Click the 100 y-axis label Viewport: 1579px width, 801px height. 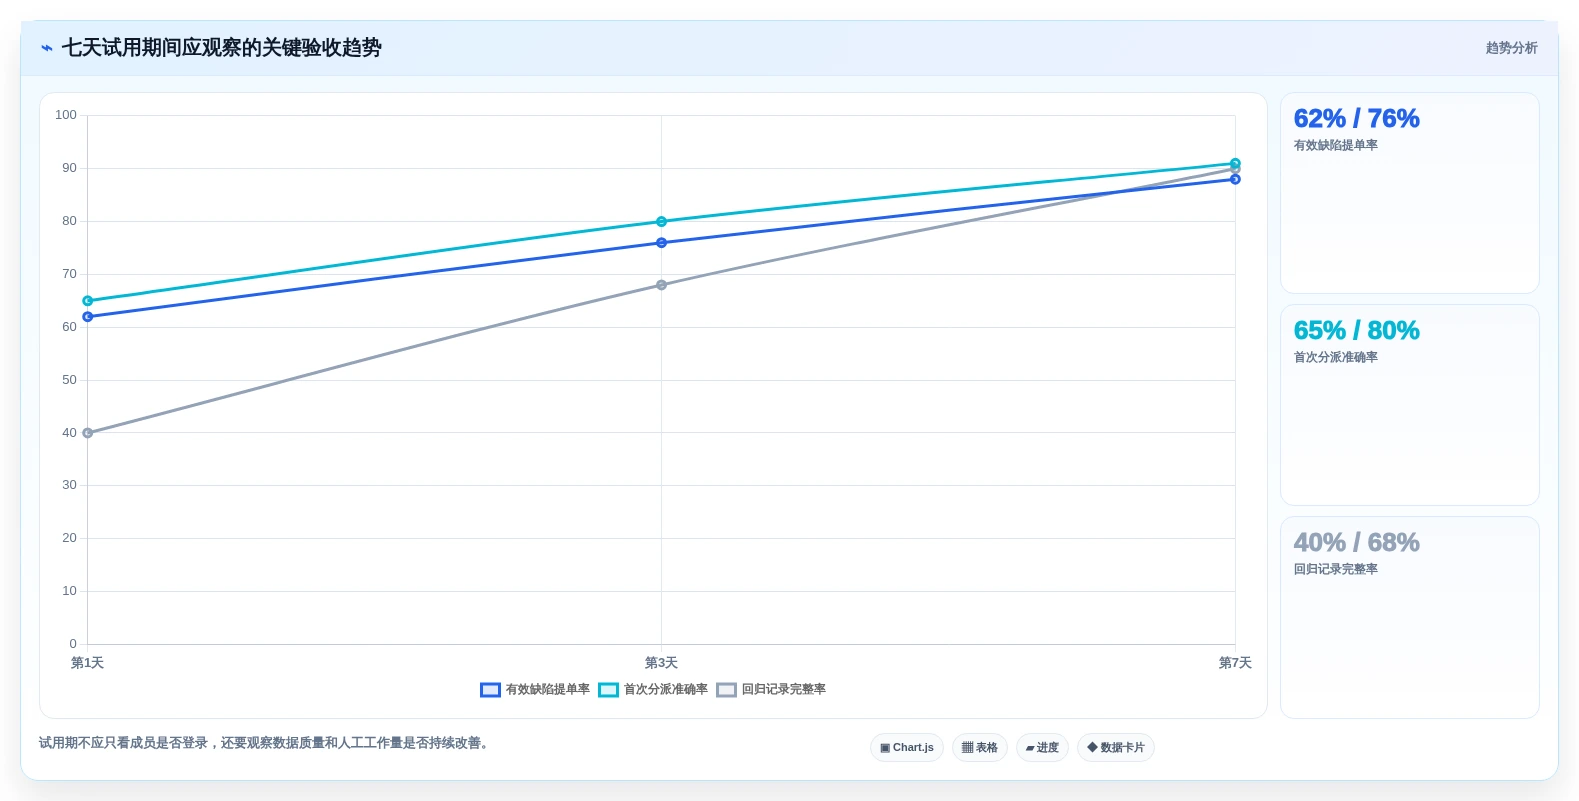[66, 115]
